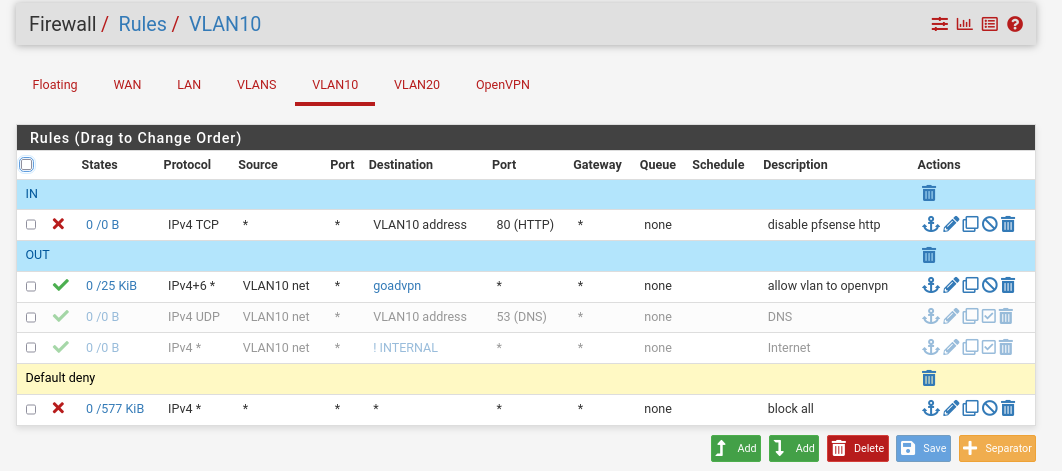This screenshot has width=1062, height=471.
Task: Disable the 'block all' rule with circle-slash icon
Action: (x=989, y=409)
